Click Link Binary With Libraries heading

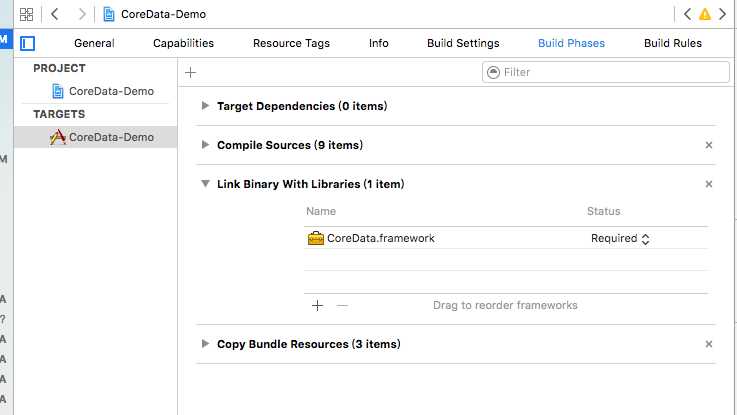311,184
